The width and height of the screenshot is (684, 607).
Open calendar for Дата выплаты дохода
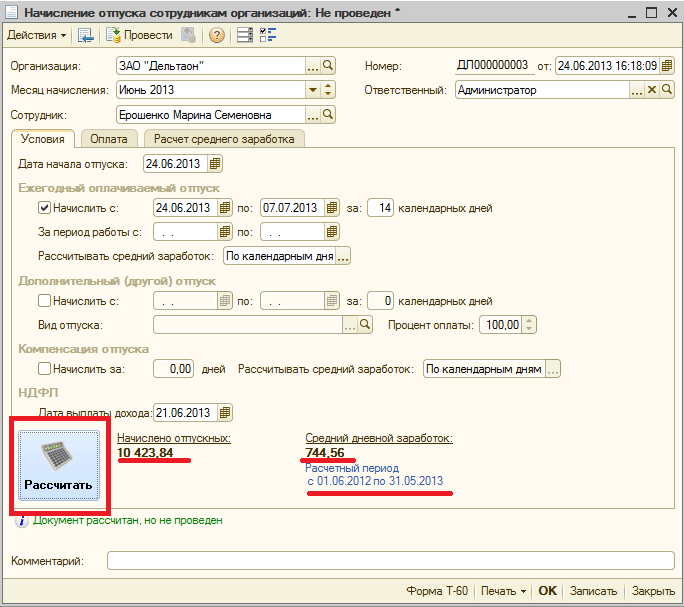click(x=225, y=412)
